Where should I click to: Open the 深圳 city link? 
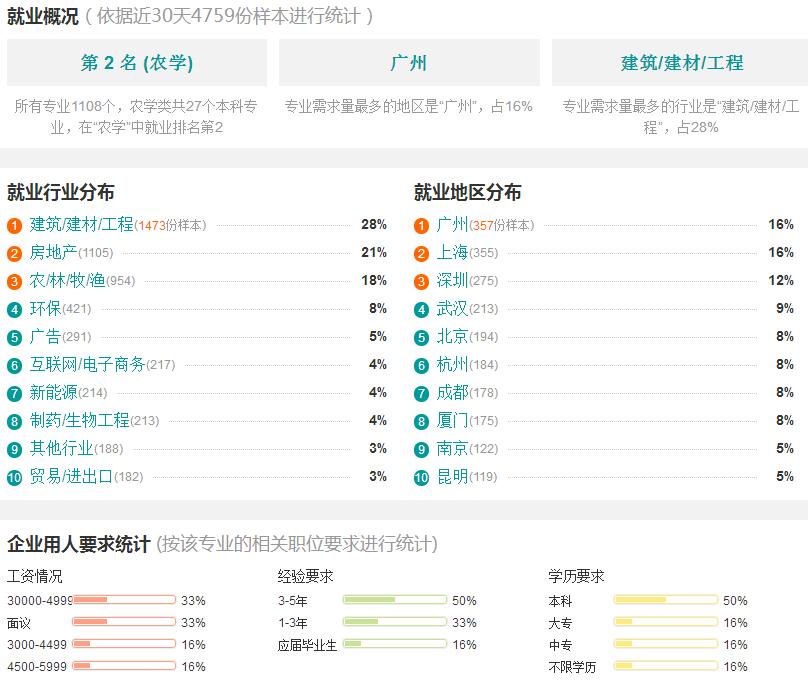tap(452, 280)
